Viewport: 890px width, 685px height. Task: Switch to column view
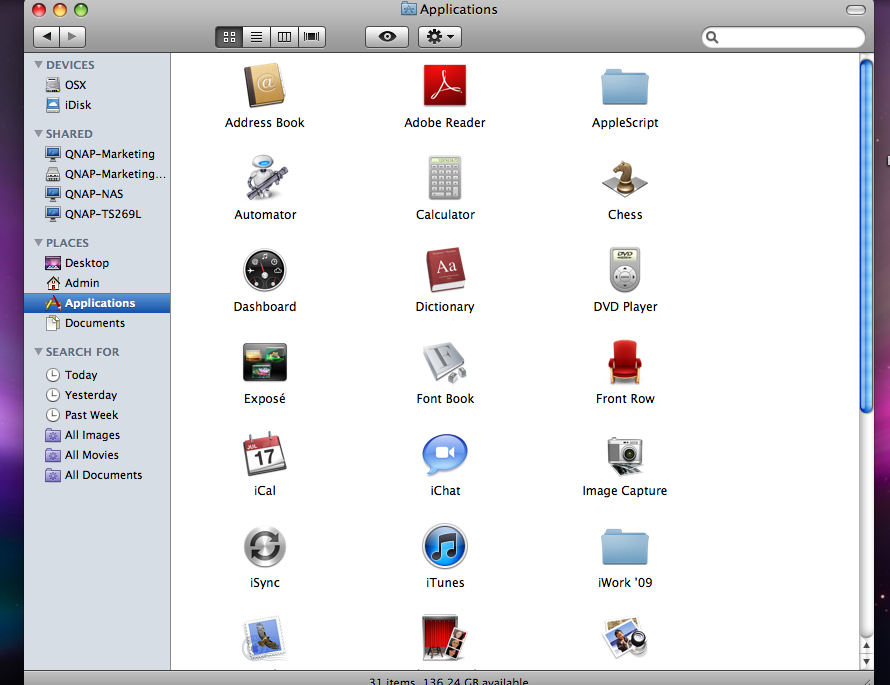pos(284,37)
